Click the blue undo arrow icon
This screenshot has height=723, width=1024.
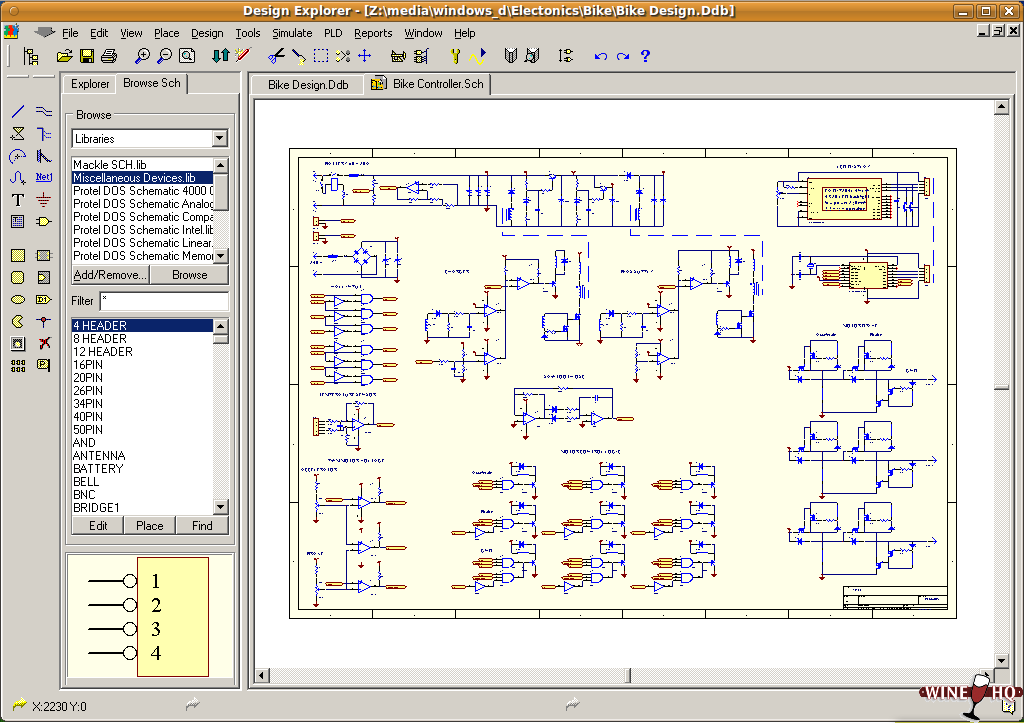(x=601, y=56)
